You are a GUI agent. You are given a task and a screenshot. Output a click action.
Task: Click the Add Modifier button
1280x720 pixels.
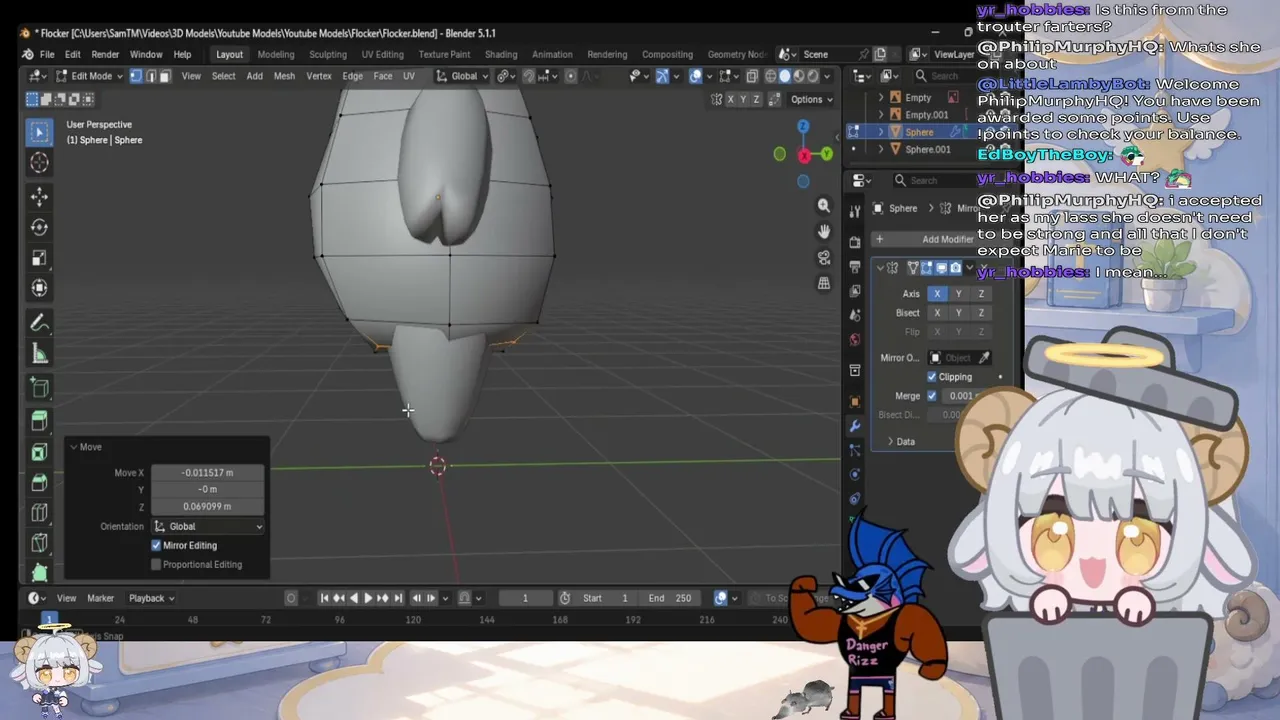pyautogui.click(x=940, y=239)
